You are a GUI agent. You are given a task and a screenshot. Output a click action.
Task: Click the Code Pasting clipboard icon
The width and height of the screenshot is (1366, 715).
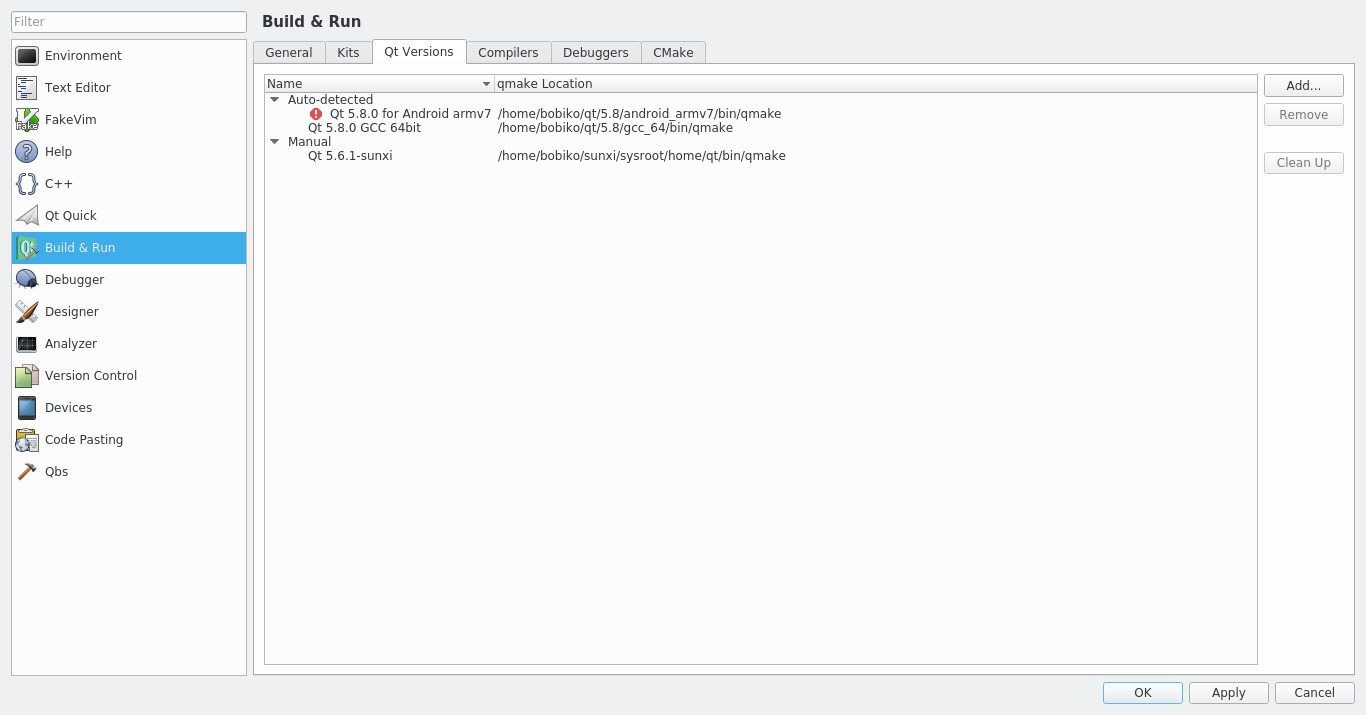(x=27, y=440)
